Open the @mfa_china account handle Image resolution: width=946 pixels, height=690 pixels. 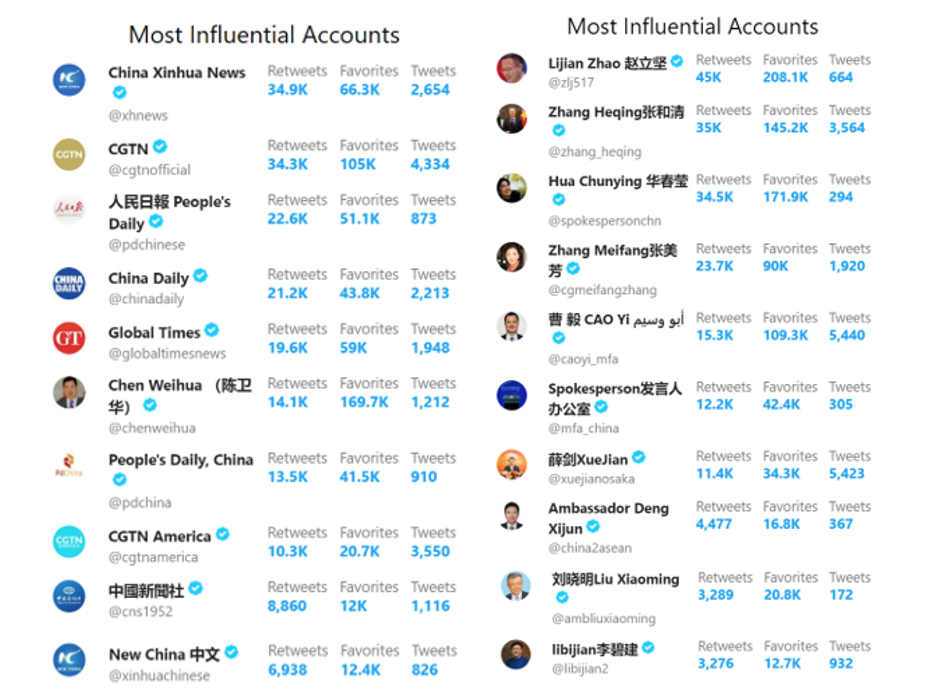coord(583,428)
